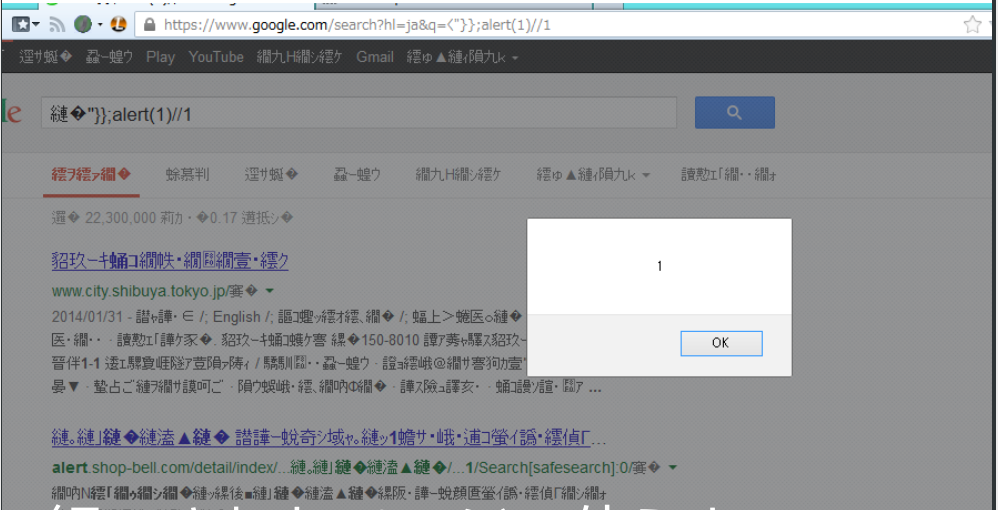Click the orange round toolbar icon

tap(118, 25)
